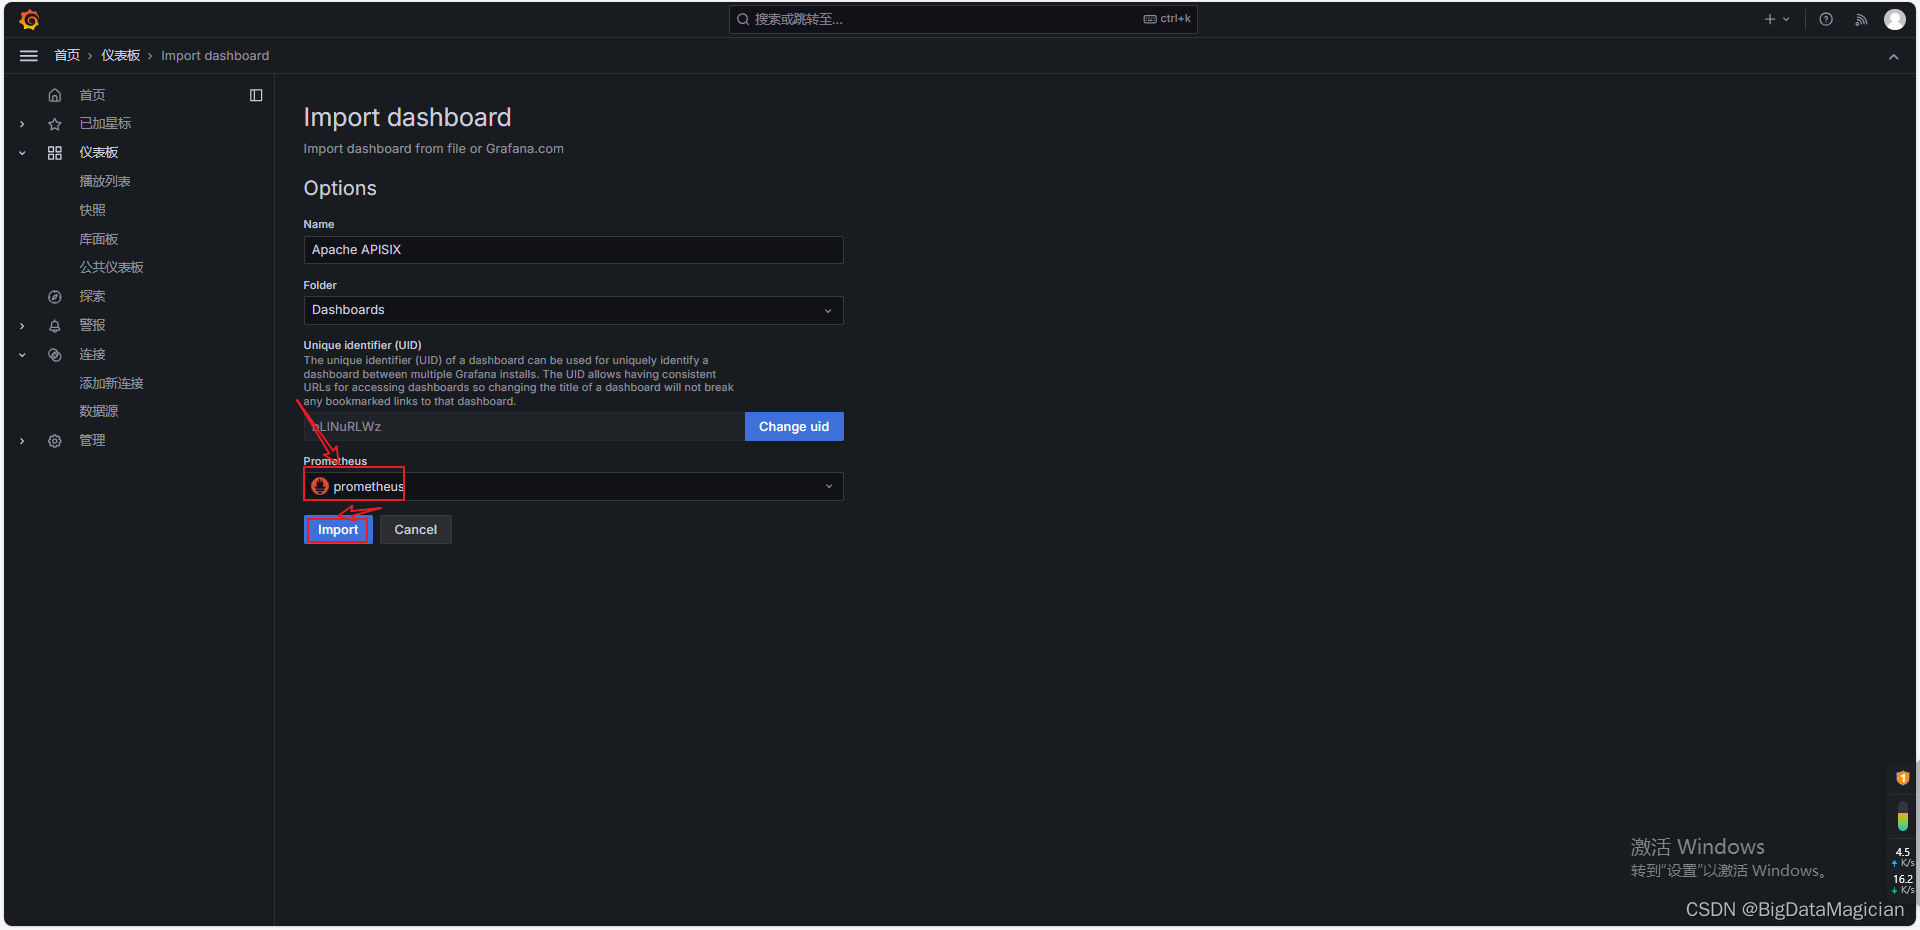Open the plus new item menu

1777,19
